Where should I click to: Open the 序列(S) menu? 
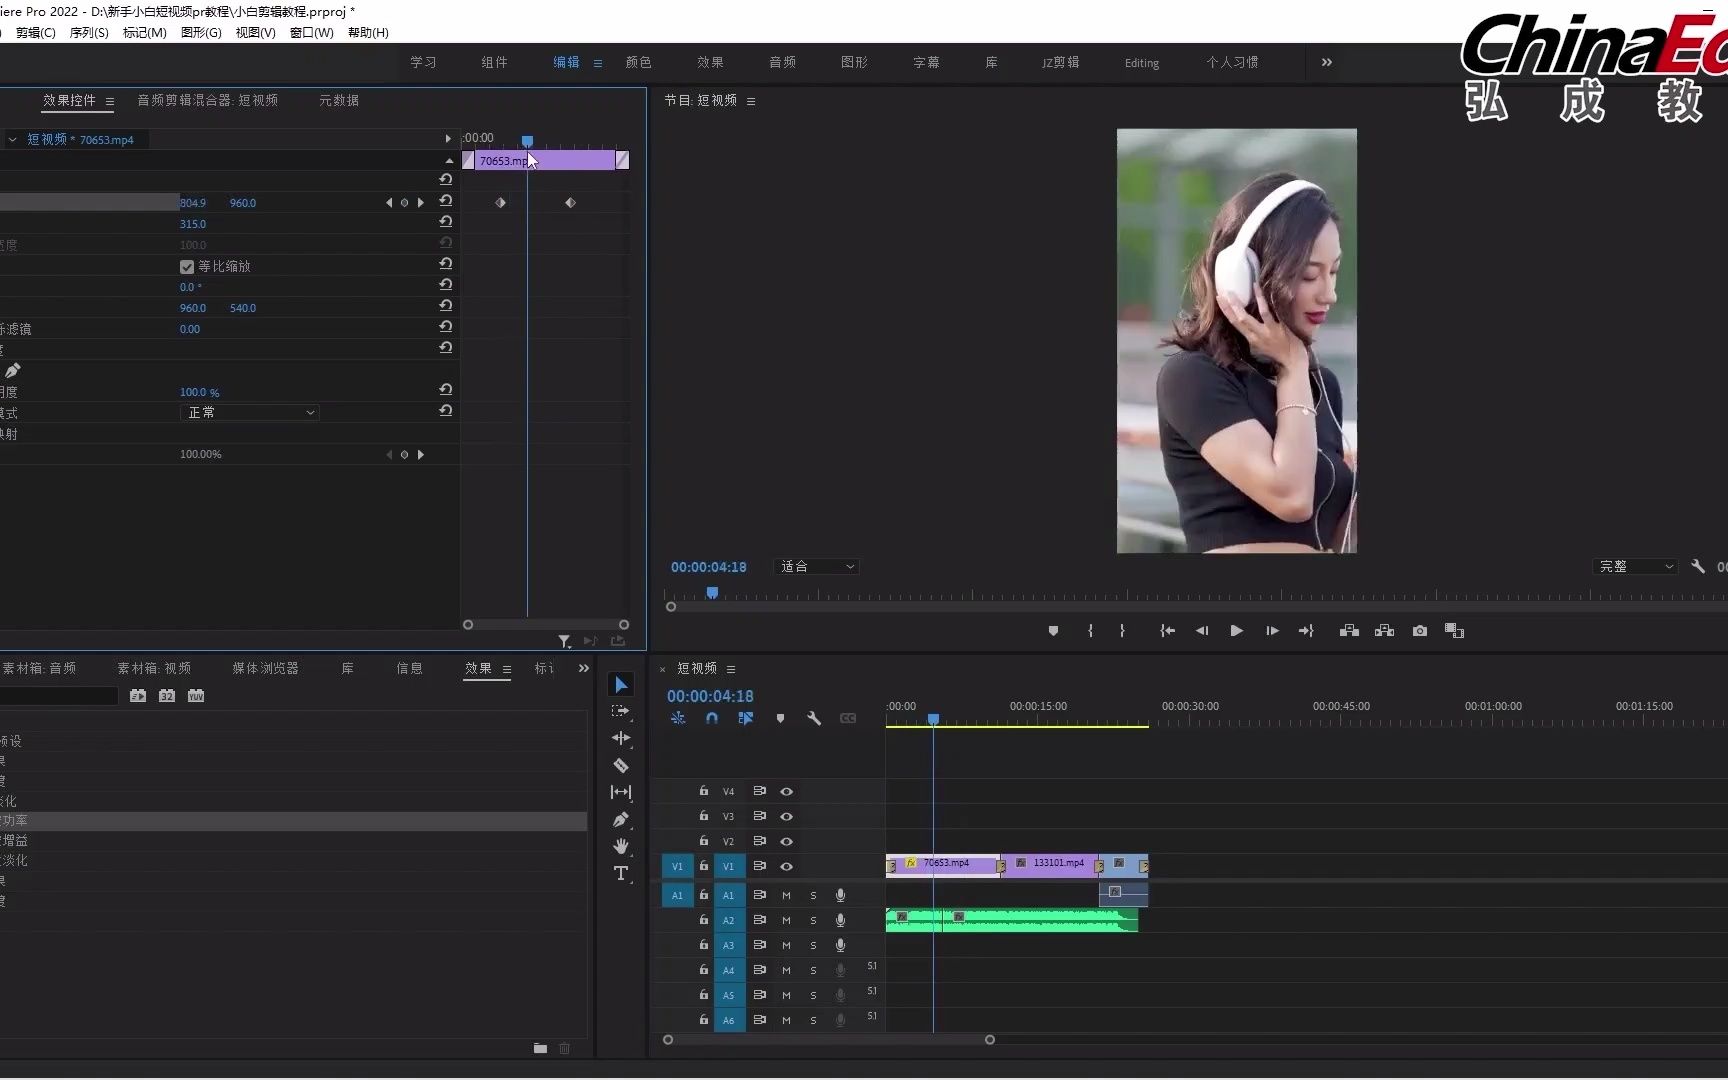click(x=89, y=33)
